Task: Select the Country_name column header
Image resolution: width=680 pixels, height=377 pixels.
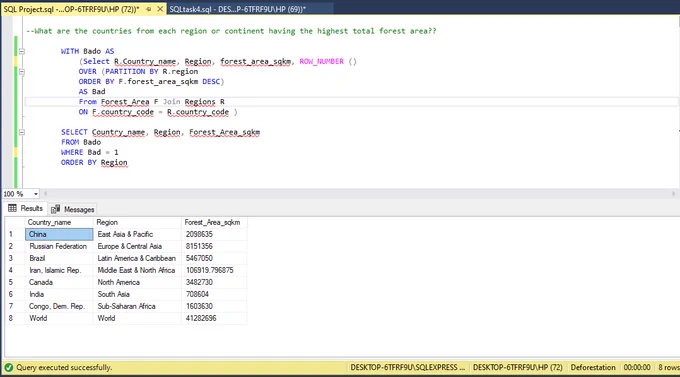Action: (x=59, y=222)
